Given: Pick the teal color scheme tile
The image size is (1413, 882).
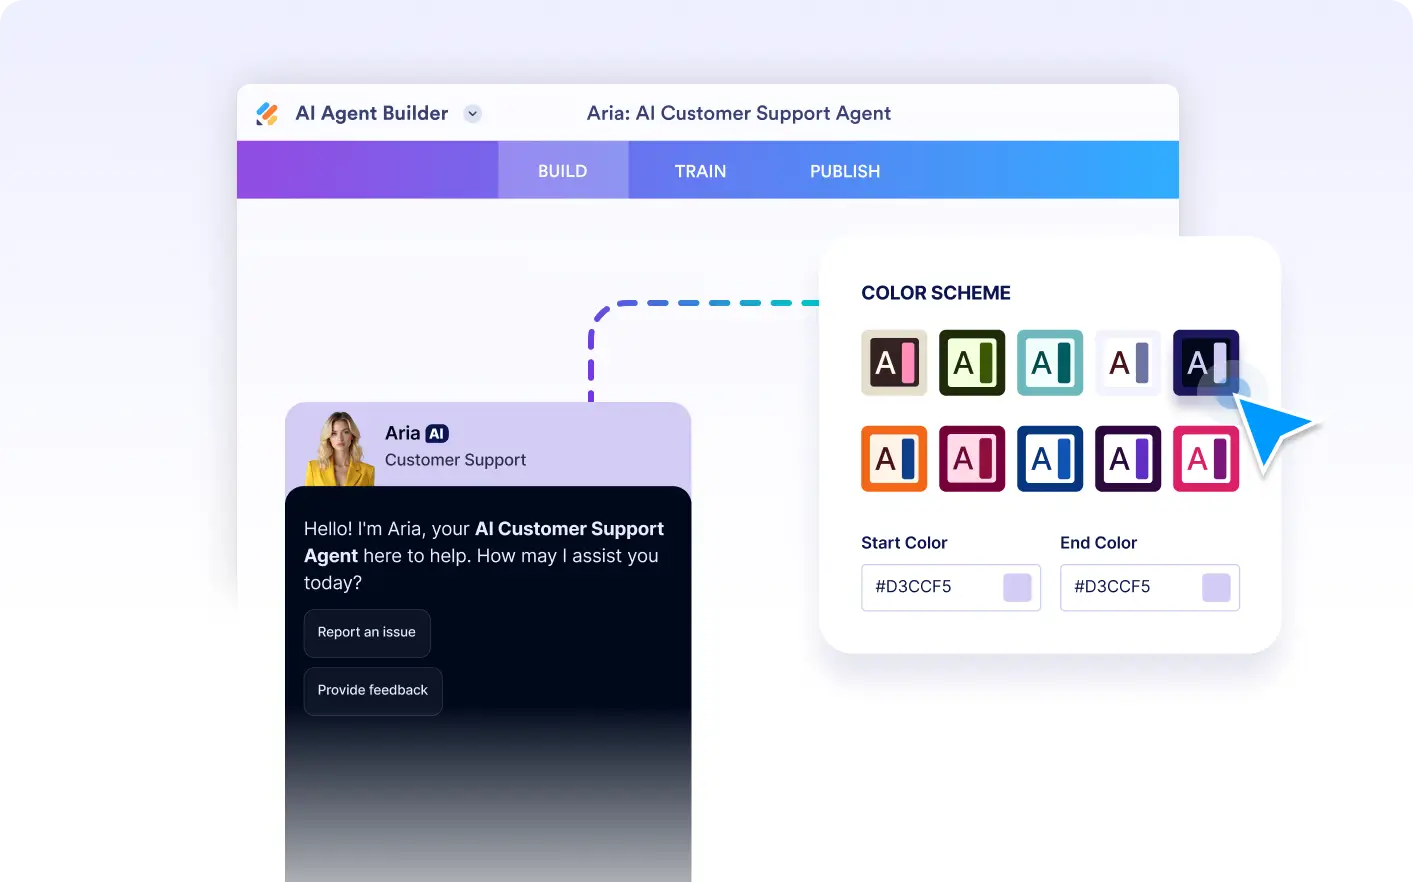Looking at the screenshot, I should tap(1050, 363).
